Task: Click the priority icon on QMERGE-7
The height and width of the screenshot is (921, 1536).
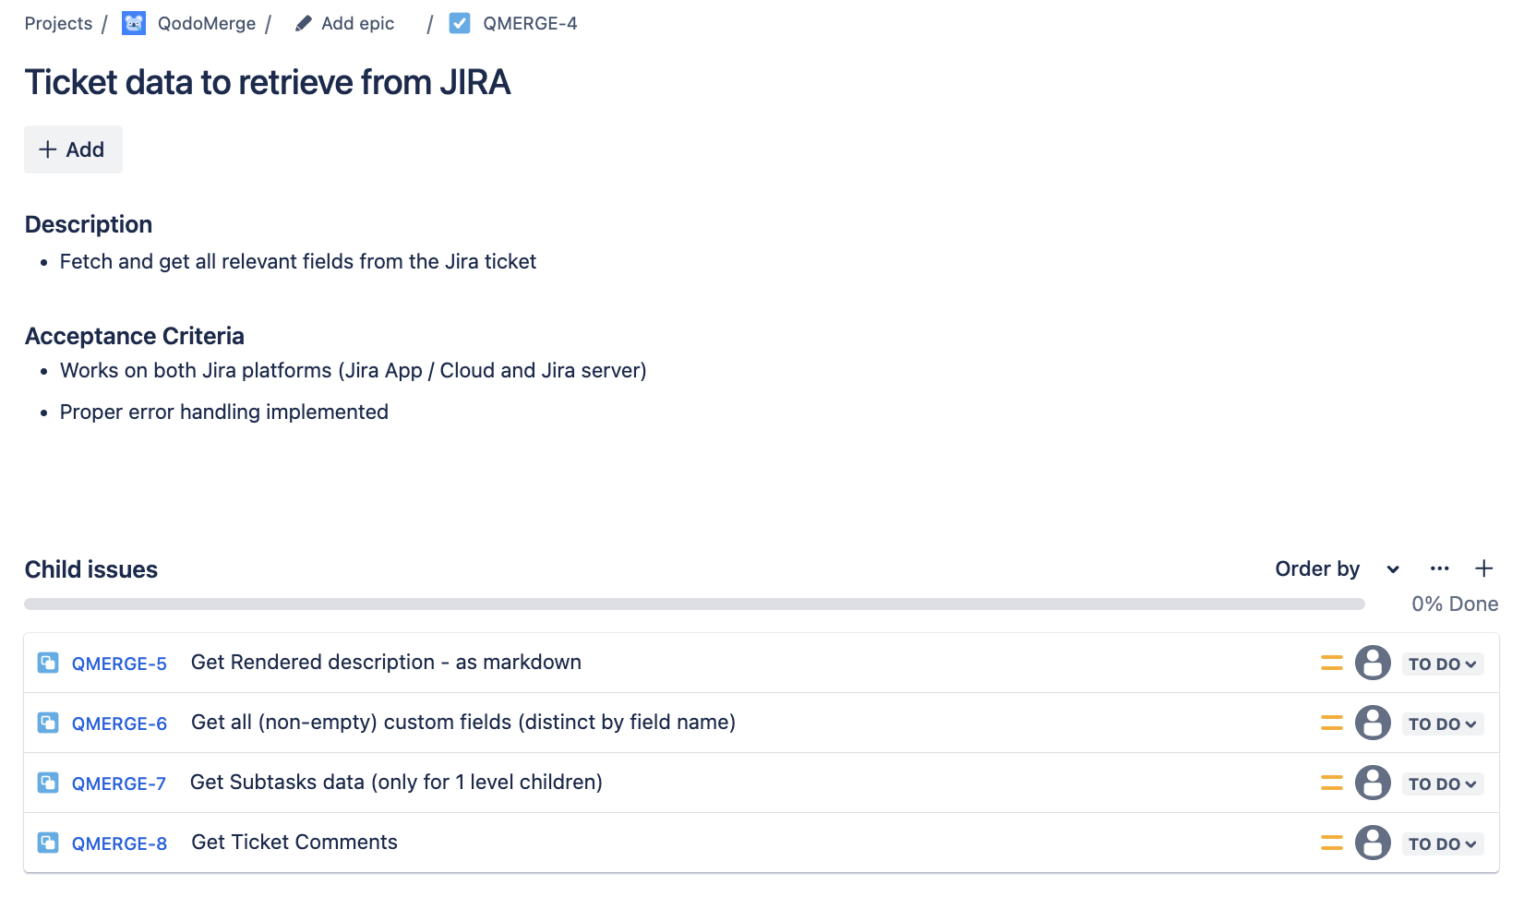Action: click(1331, 782)
